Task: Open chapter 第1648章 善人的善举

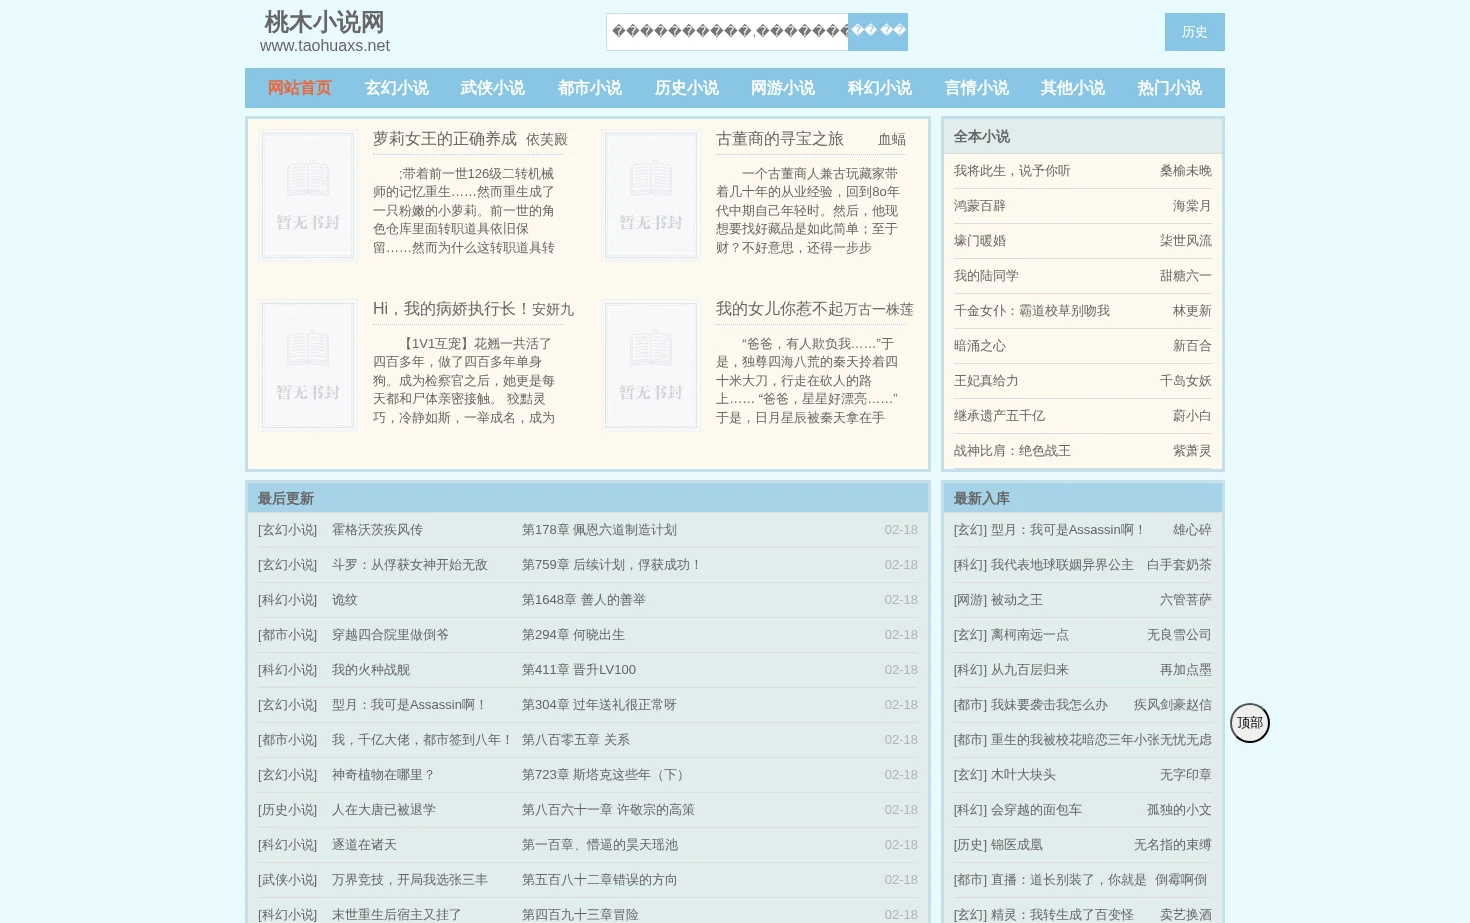Action: (x=584, y=600)
